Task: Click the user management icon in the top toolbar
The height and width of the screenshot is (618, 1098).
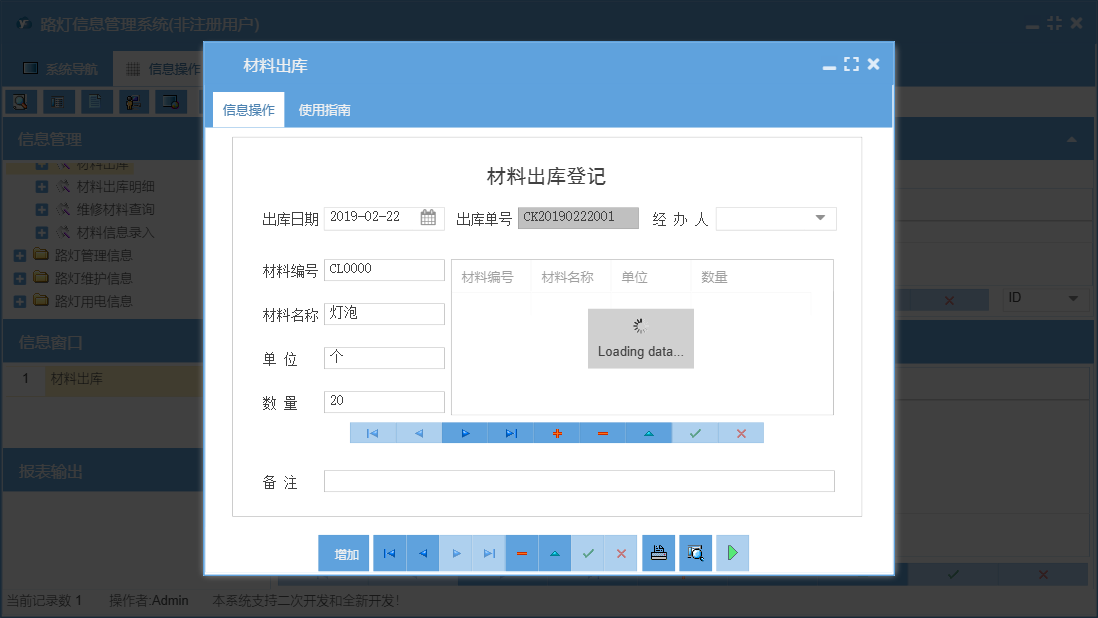Action: 134,101
